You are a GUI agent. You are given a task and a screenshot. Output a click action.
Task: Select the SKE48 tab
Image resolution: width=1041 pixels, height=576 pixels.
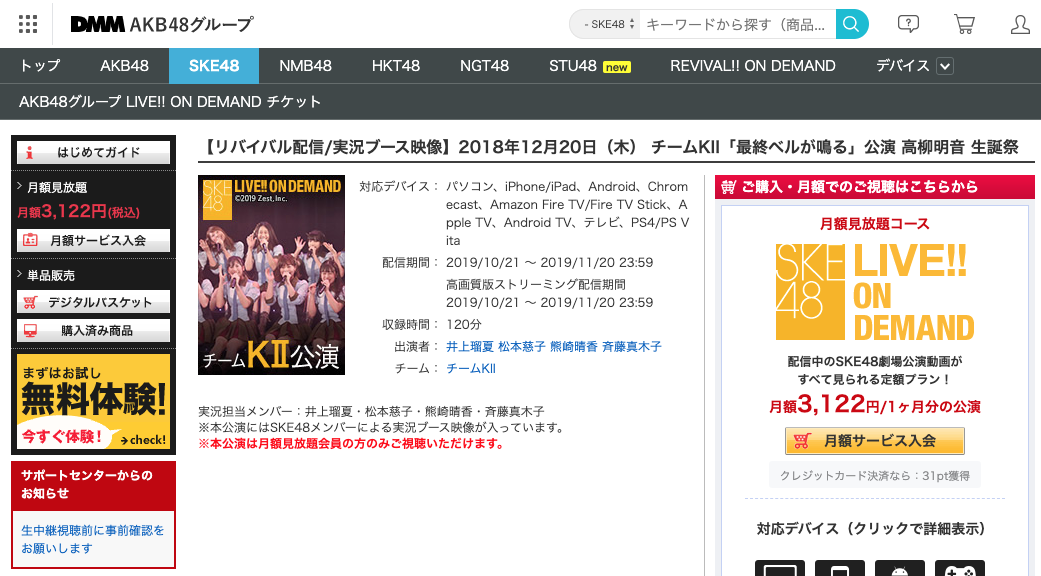coord(214,66)
